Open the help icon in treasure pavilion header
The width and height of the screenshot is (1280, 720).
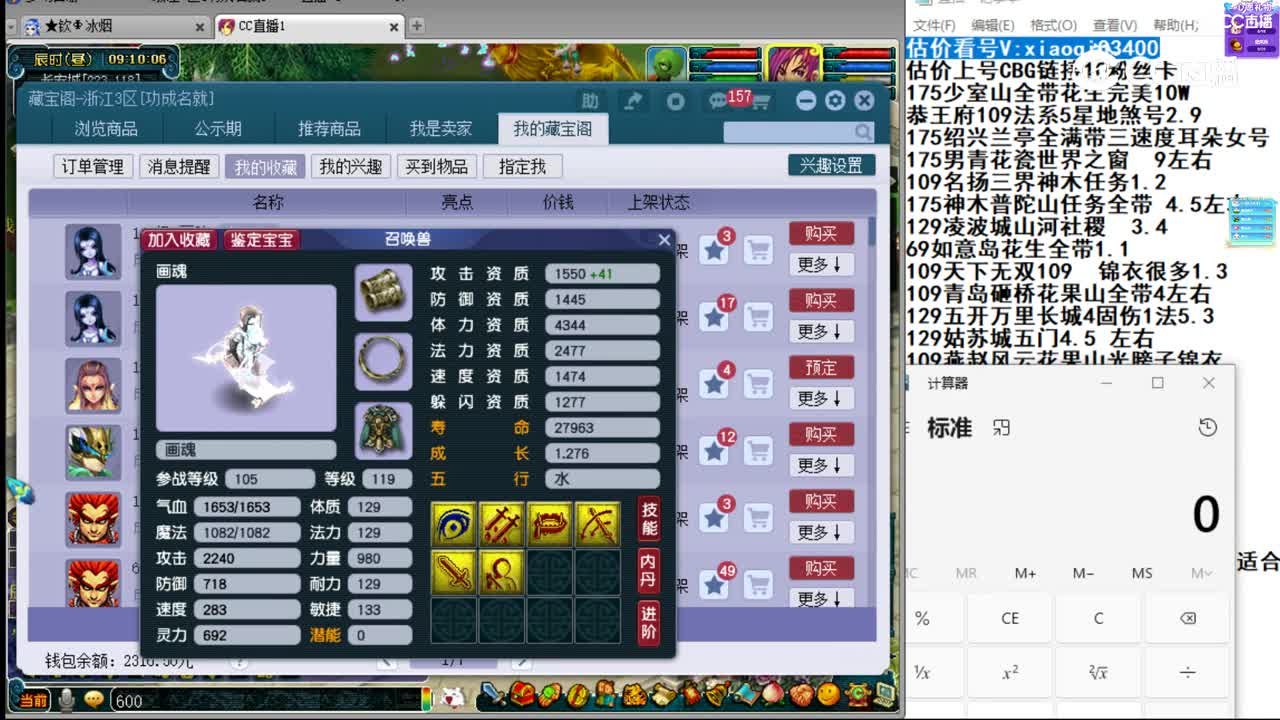pos(590,101)
